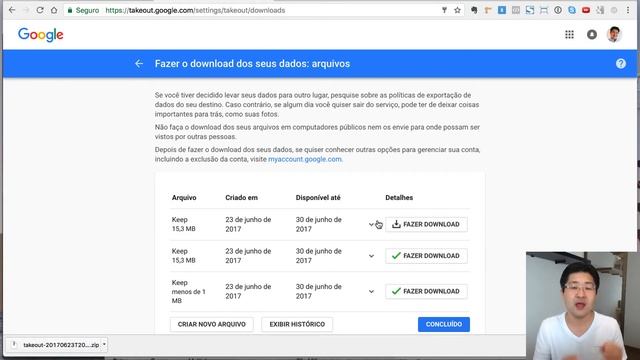
Task: Go back with the browser back arrow
Action: (x=12, y=10)
